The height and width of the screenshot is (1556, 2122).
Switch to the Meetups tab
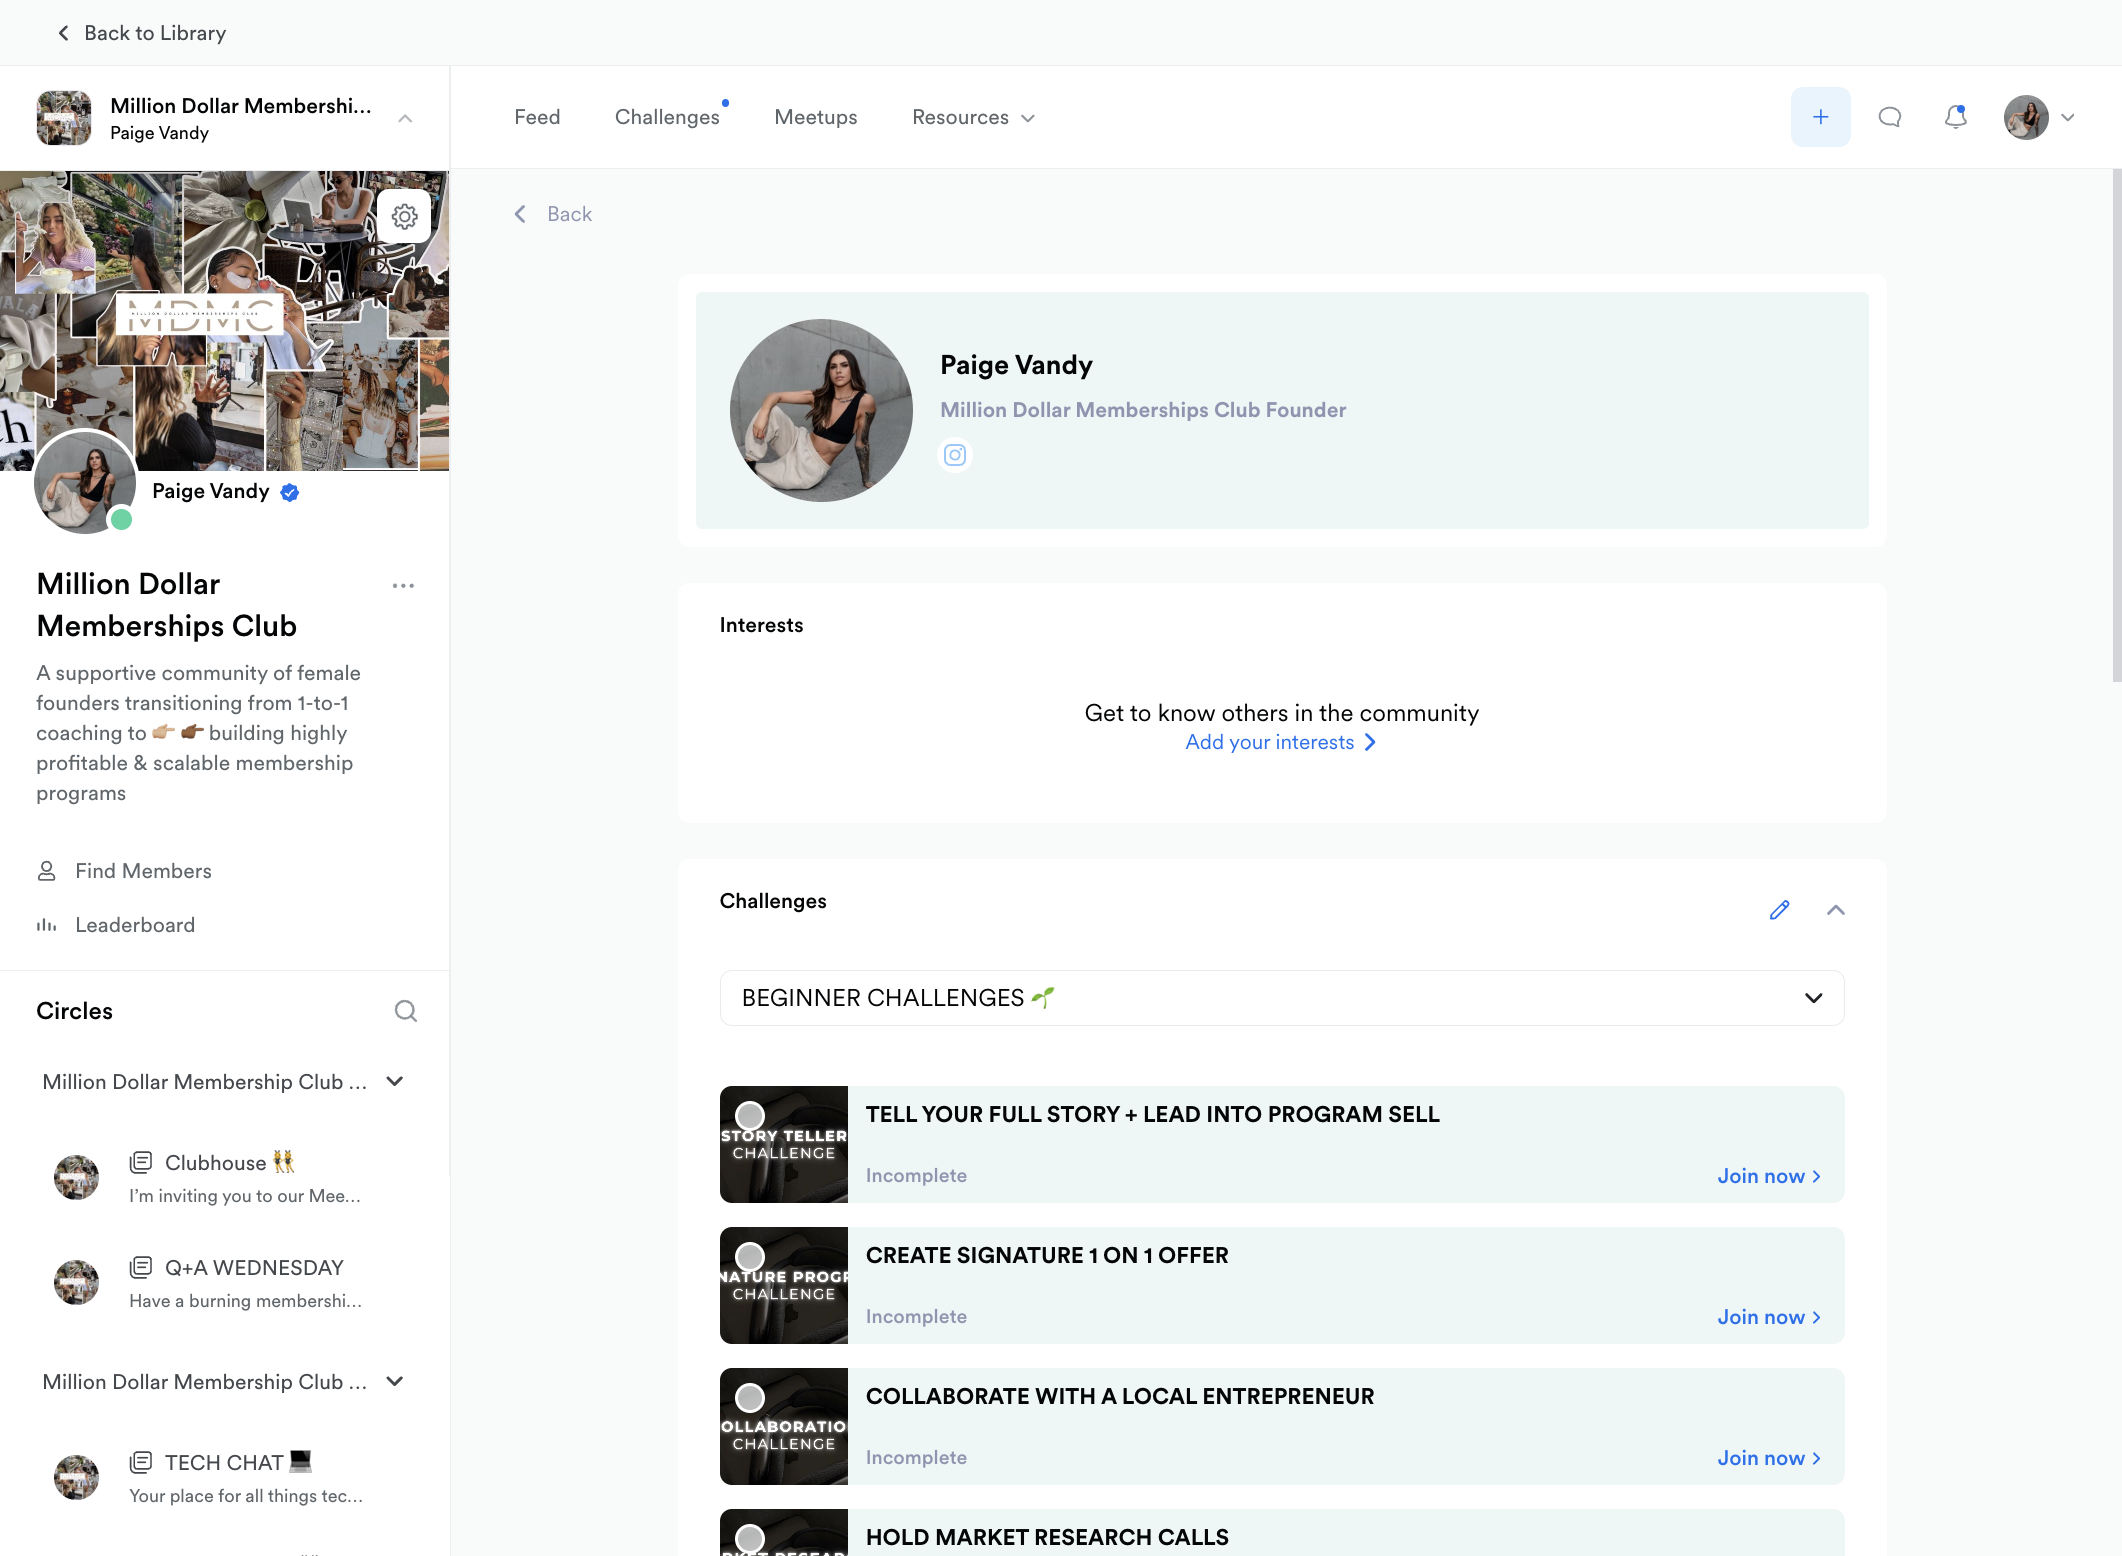tap(816, 117)
